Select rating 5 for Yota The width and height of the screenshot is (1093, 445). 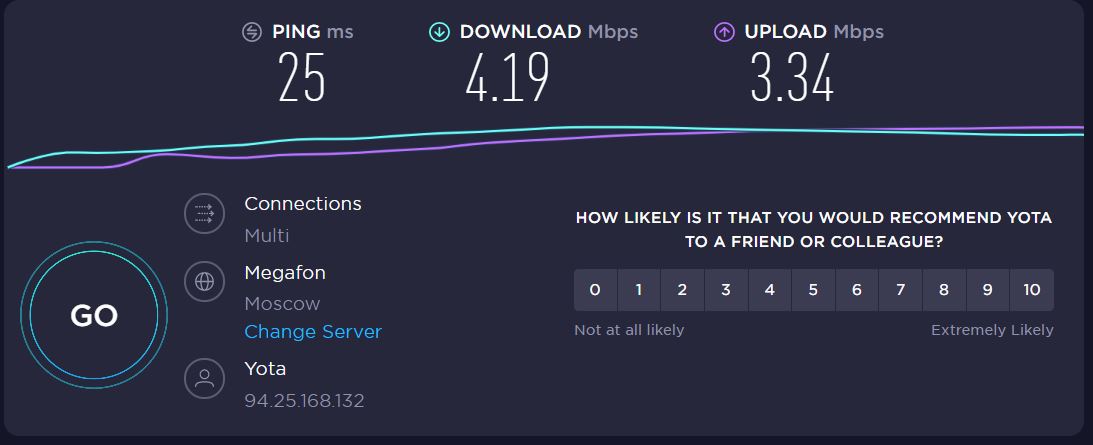click(x=813, y=290)
